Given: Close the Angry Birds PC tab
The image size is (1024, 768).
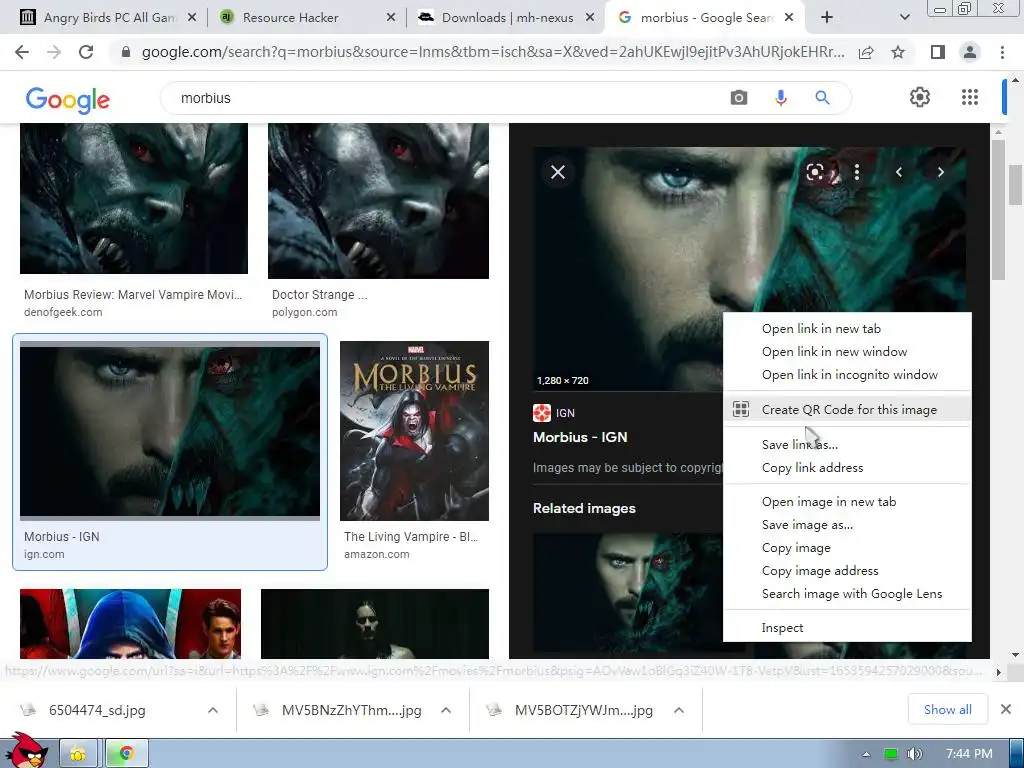Looking at the screenshot, I should [192, 18].
